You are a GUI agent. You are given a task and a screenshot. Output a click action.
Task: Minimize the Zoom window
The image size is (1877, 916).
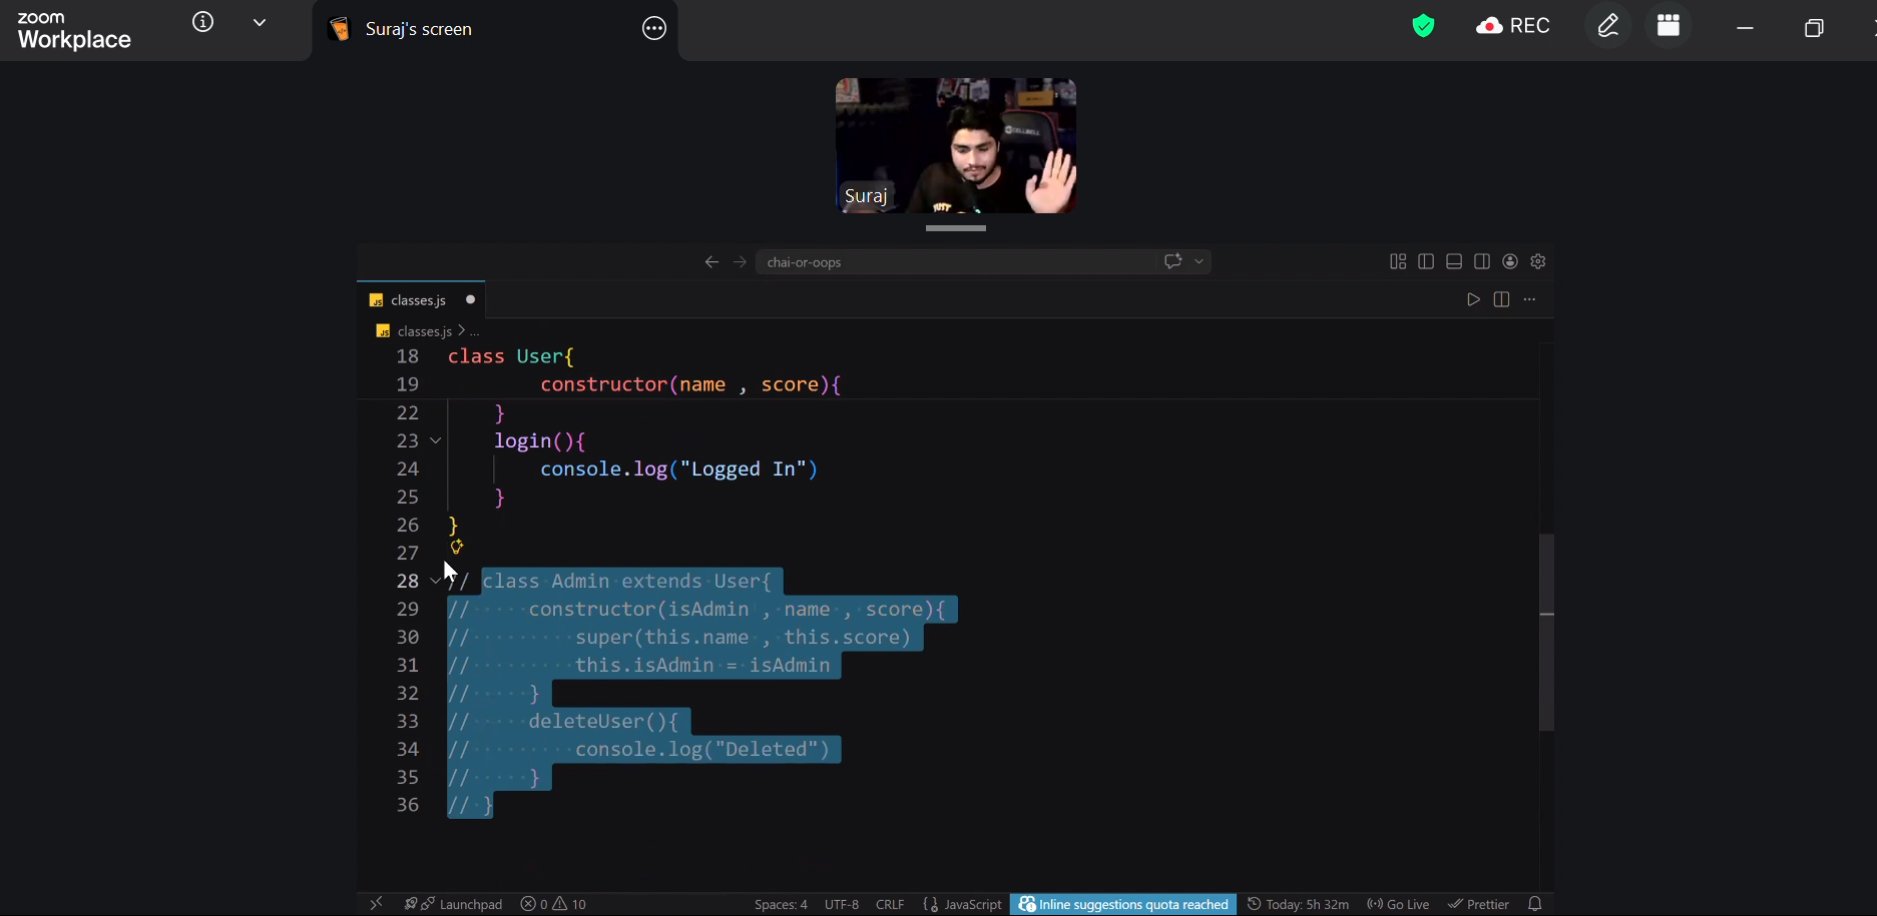click(x=1745, y=28)
